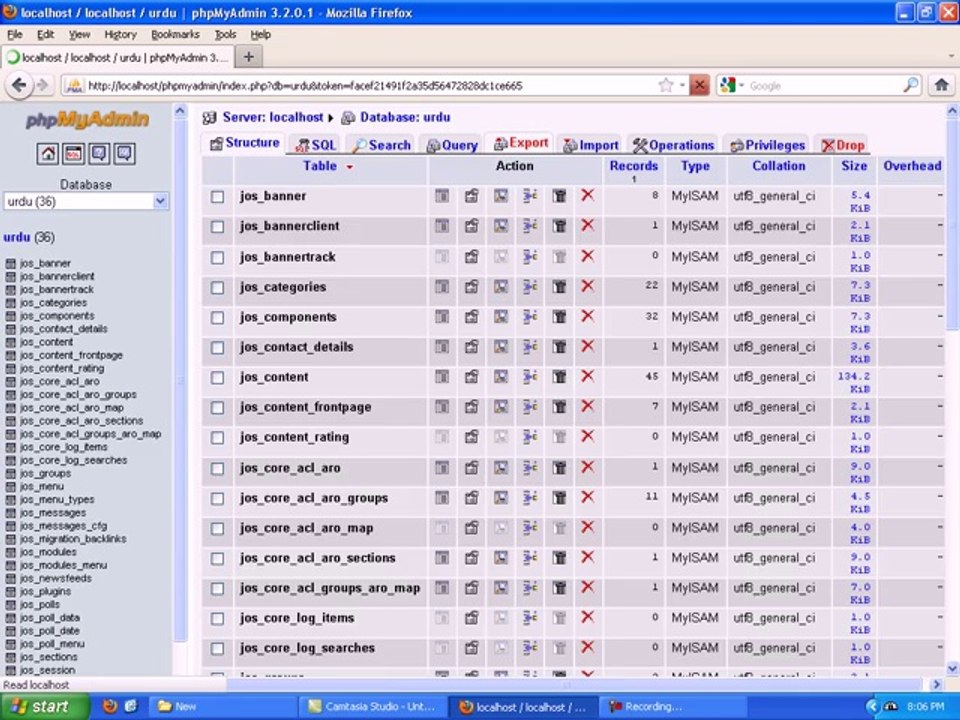Click the Server: localhost breadcrumb link
This screenshot has width=960, height=720.
(x=272, y=117)
